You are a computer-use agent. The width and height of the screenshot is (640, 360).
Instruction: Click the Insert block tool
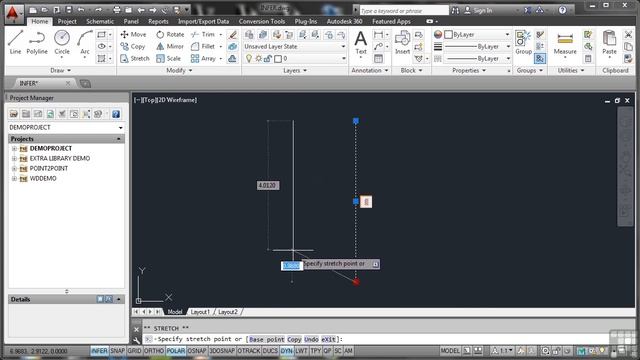(402, 42)
